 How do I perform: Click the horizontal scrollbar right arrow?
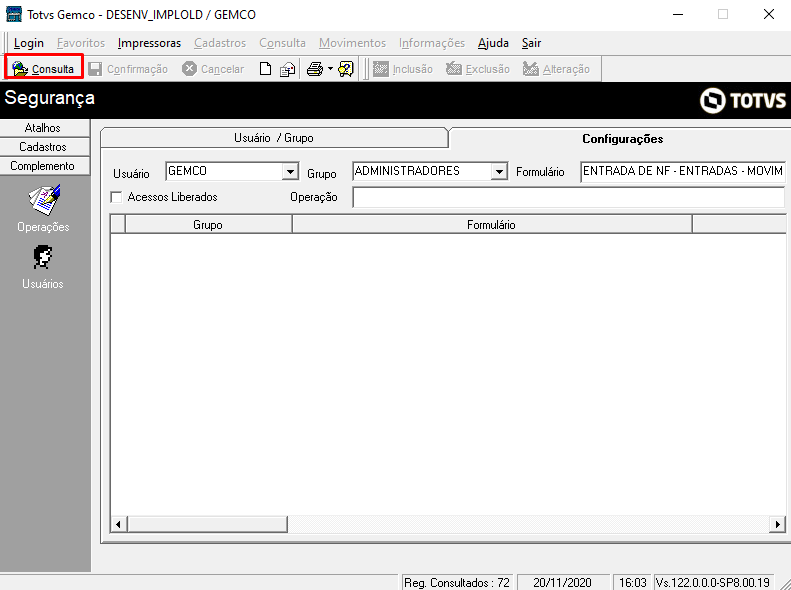pyautogui.click(x=777, y=524)
